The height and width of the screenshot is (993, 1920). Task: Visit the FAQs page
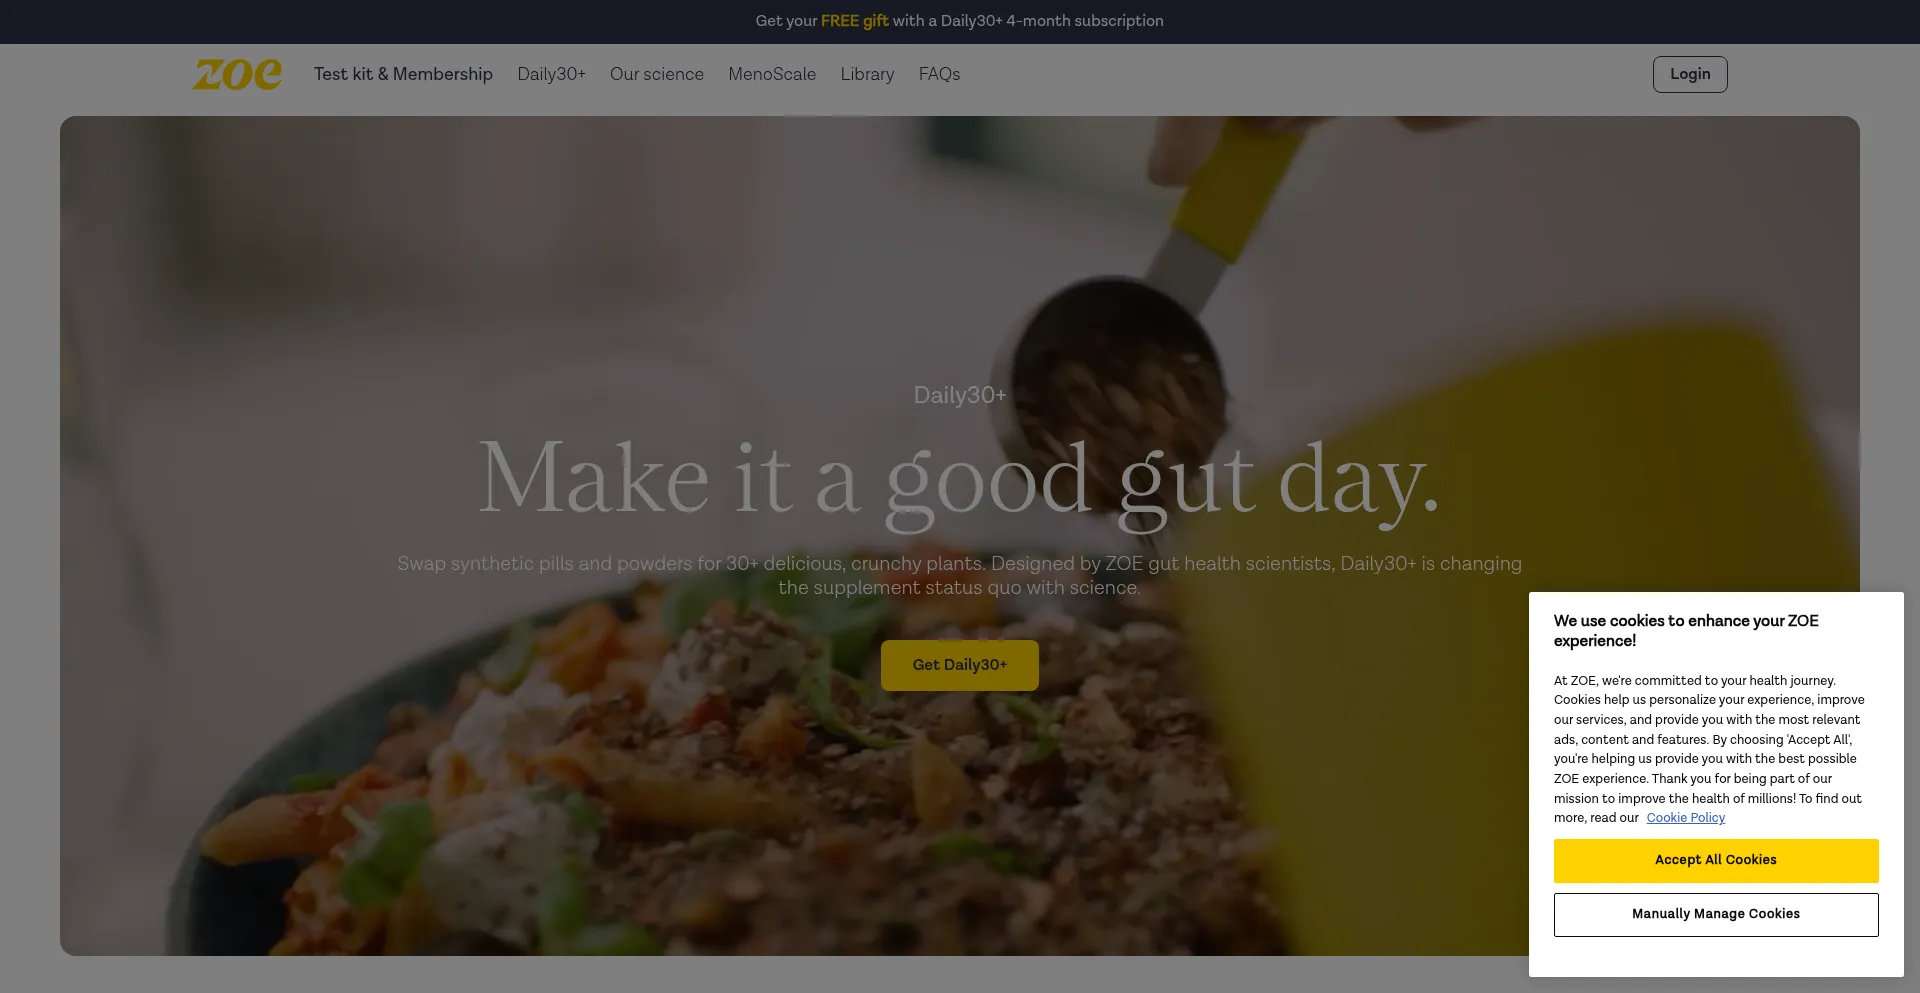(x=939, y=74)
